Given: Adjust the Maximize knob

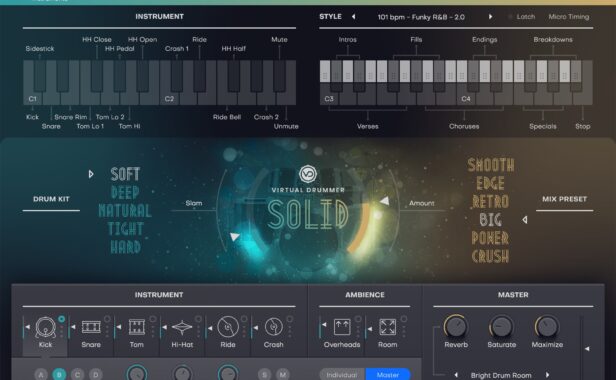Looking at the screenshot, I should [x=547, y=327].
